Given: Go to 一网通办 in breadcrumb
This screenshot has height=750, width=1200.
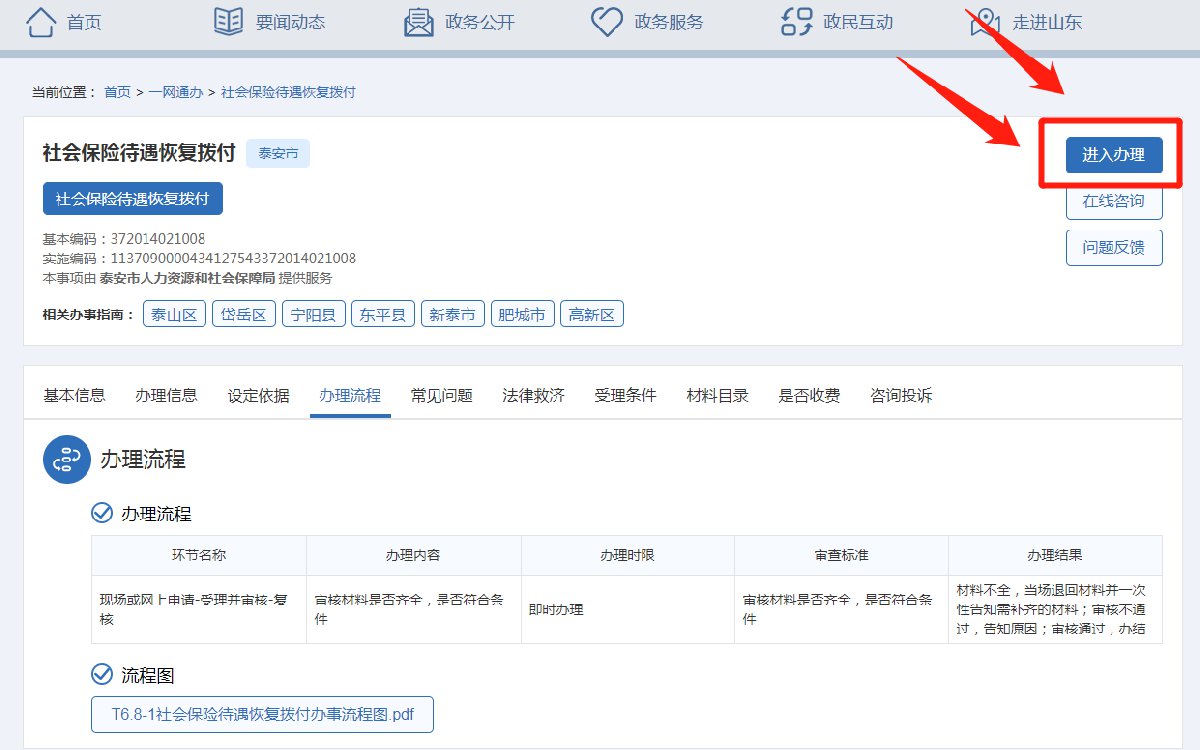Looking at the screenshot, I should click(175, 92).
